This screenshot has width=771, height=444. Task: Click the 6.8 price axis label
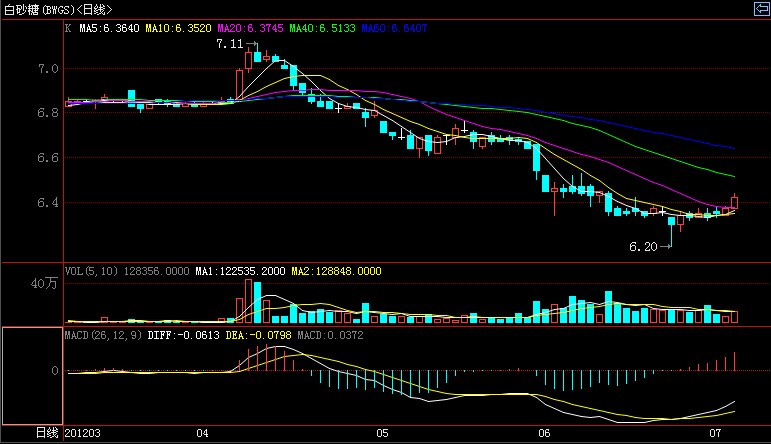coord(48,113)
